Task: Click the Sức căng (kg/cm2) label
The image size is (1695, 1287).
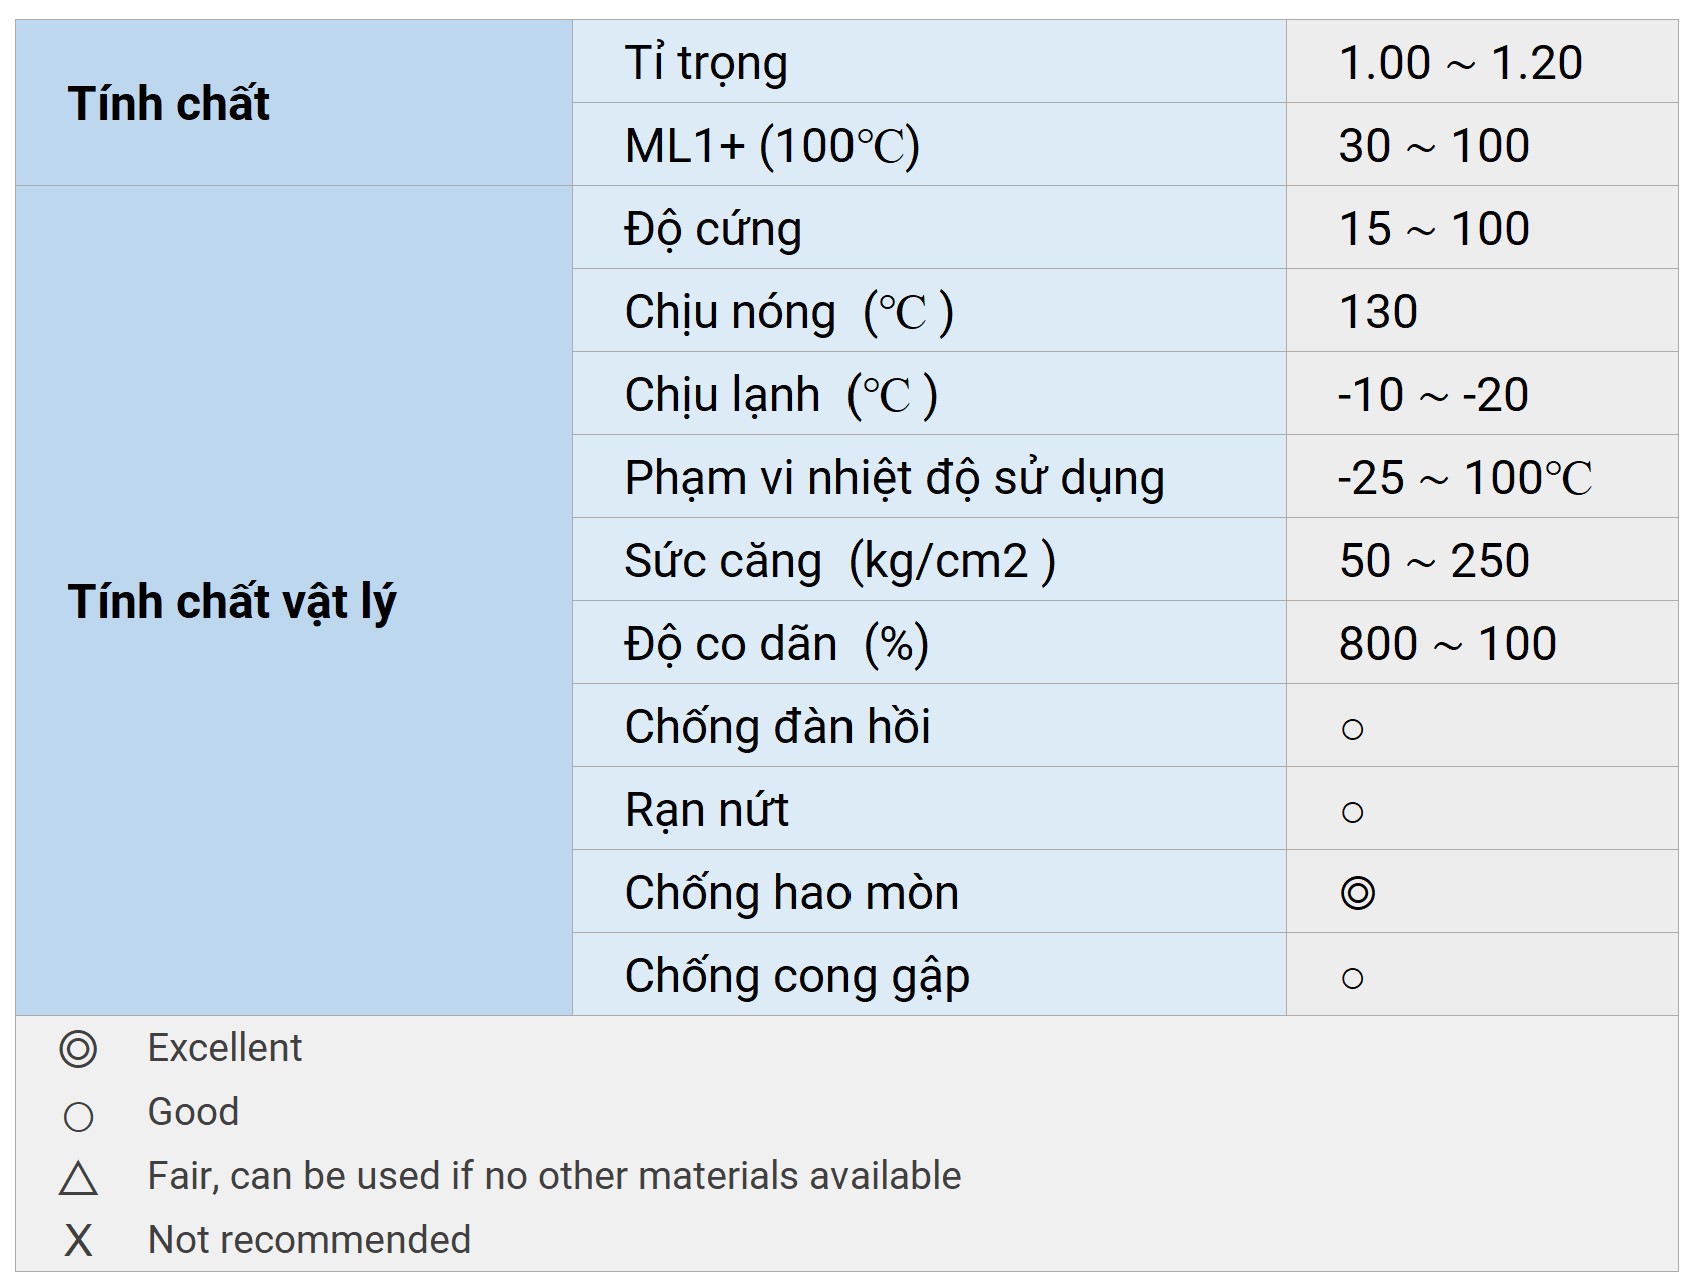Action: [x=839, y=561]
